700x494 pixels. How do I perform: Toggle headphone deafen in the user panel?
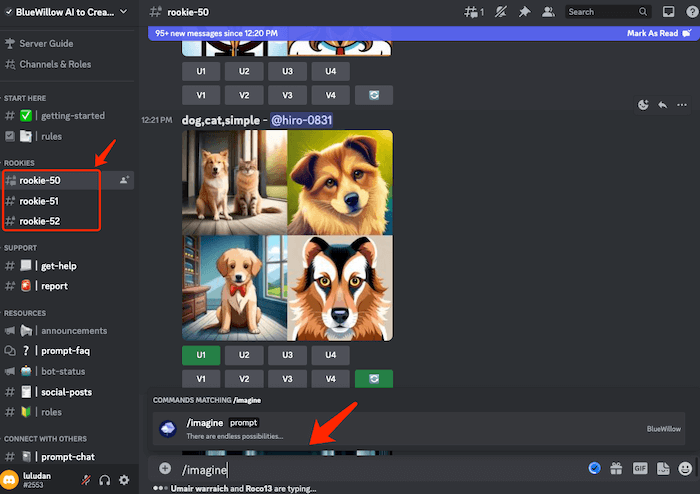tap(105, 480)
